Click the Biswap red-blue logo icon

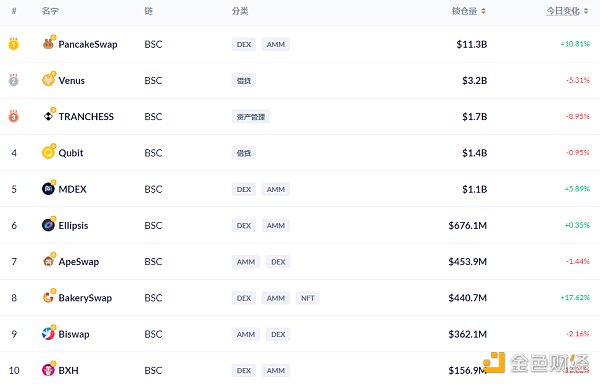point(48,334)
